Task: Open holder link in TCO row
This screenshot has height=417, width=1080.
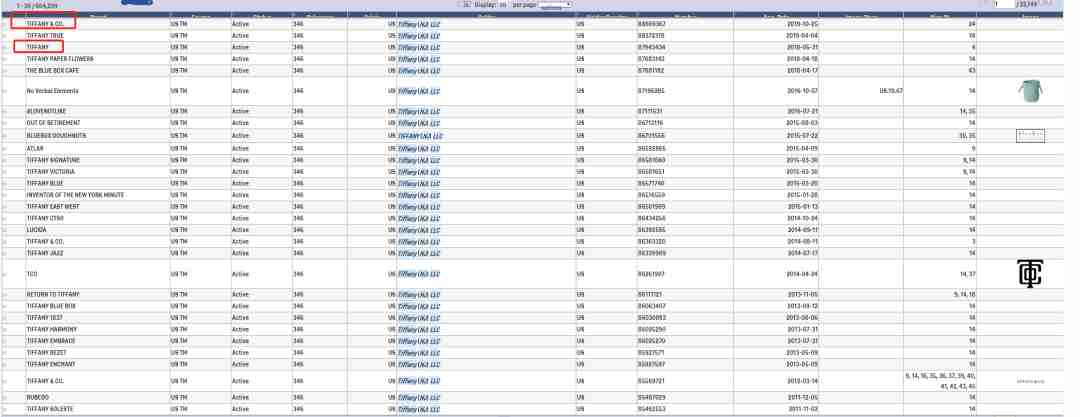Action: (x=419, y=274)
